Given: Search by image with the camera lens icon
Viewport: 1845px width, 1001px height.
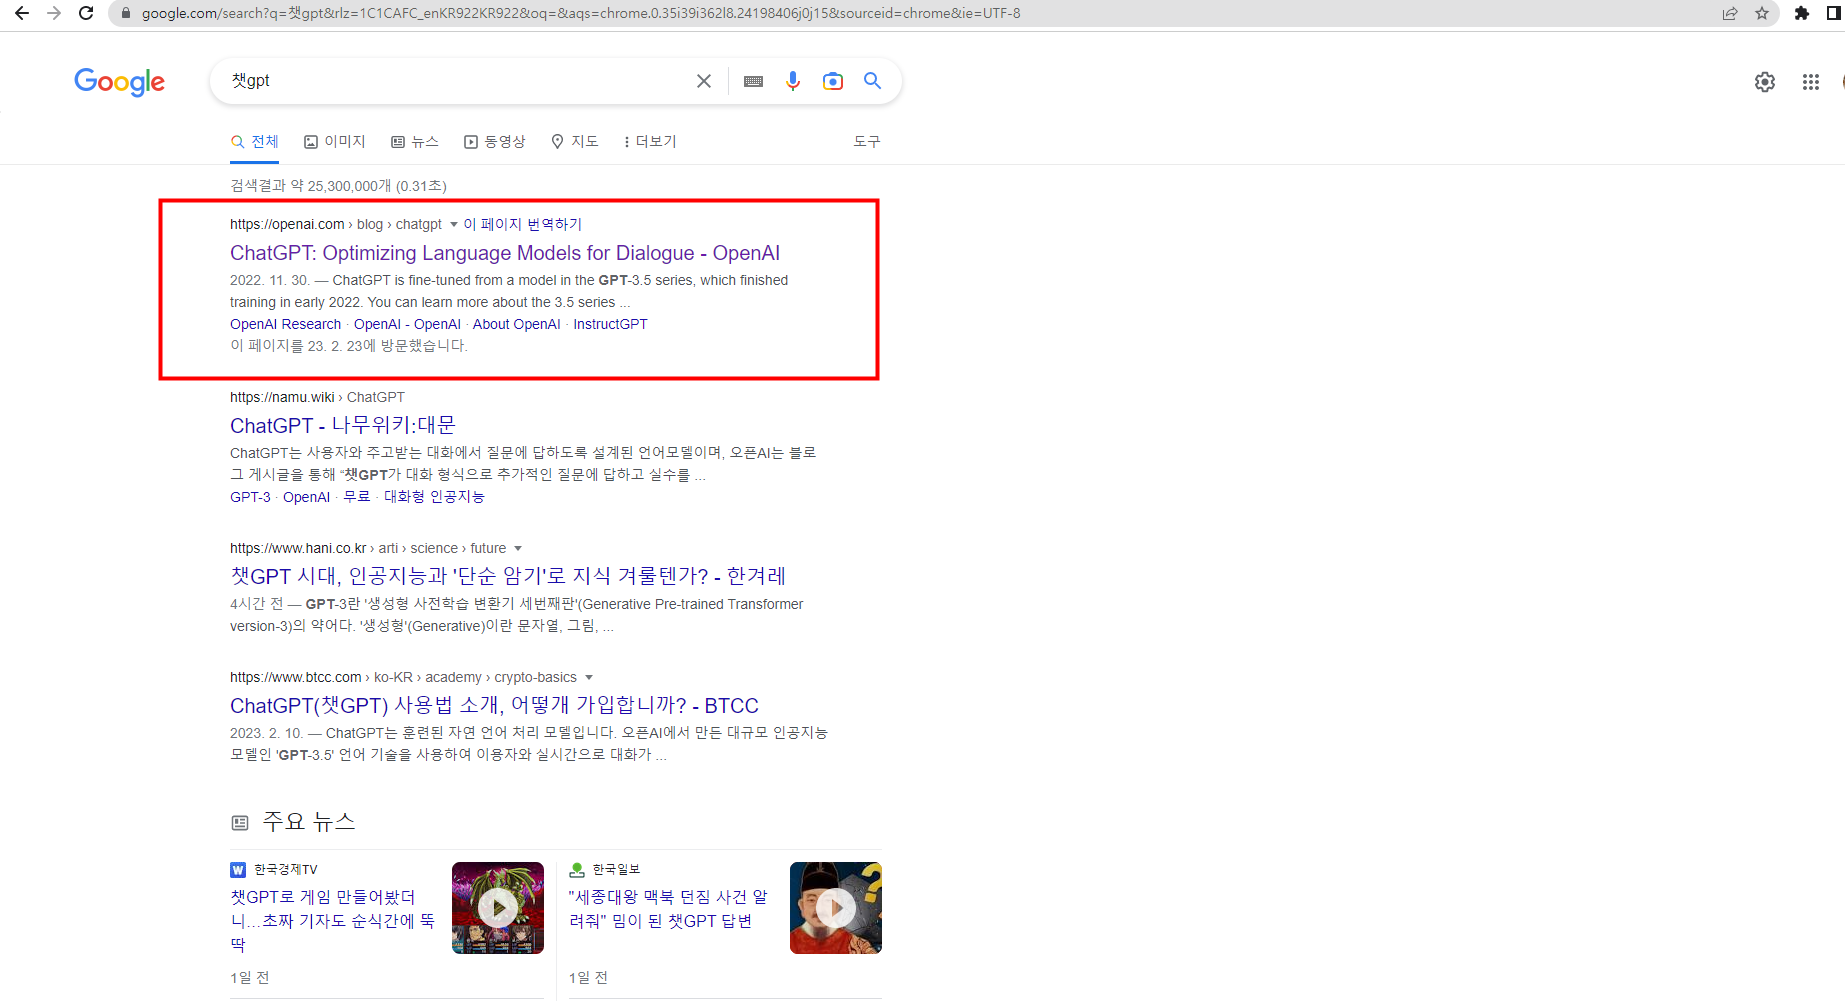Looking at the screenshot, I should click(833, 81).
